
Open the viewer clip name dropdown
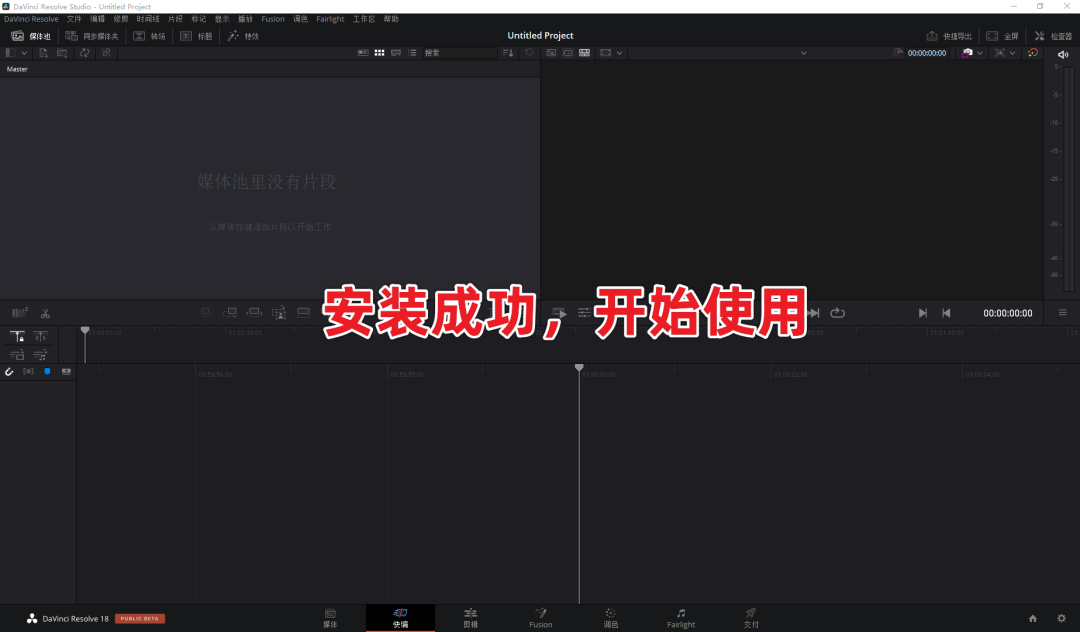[803, 53]
